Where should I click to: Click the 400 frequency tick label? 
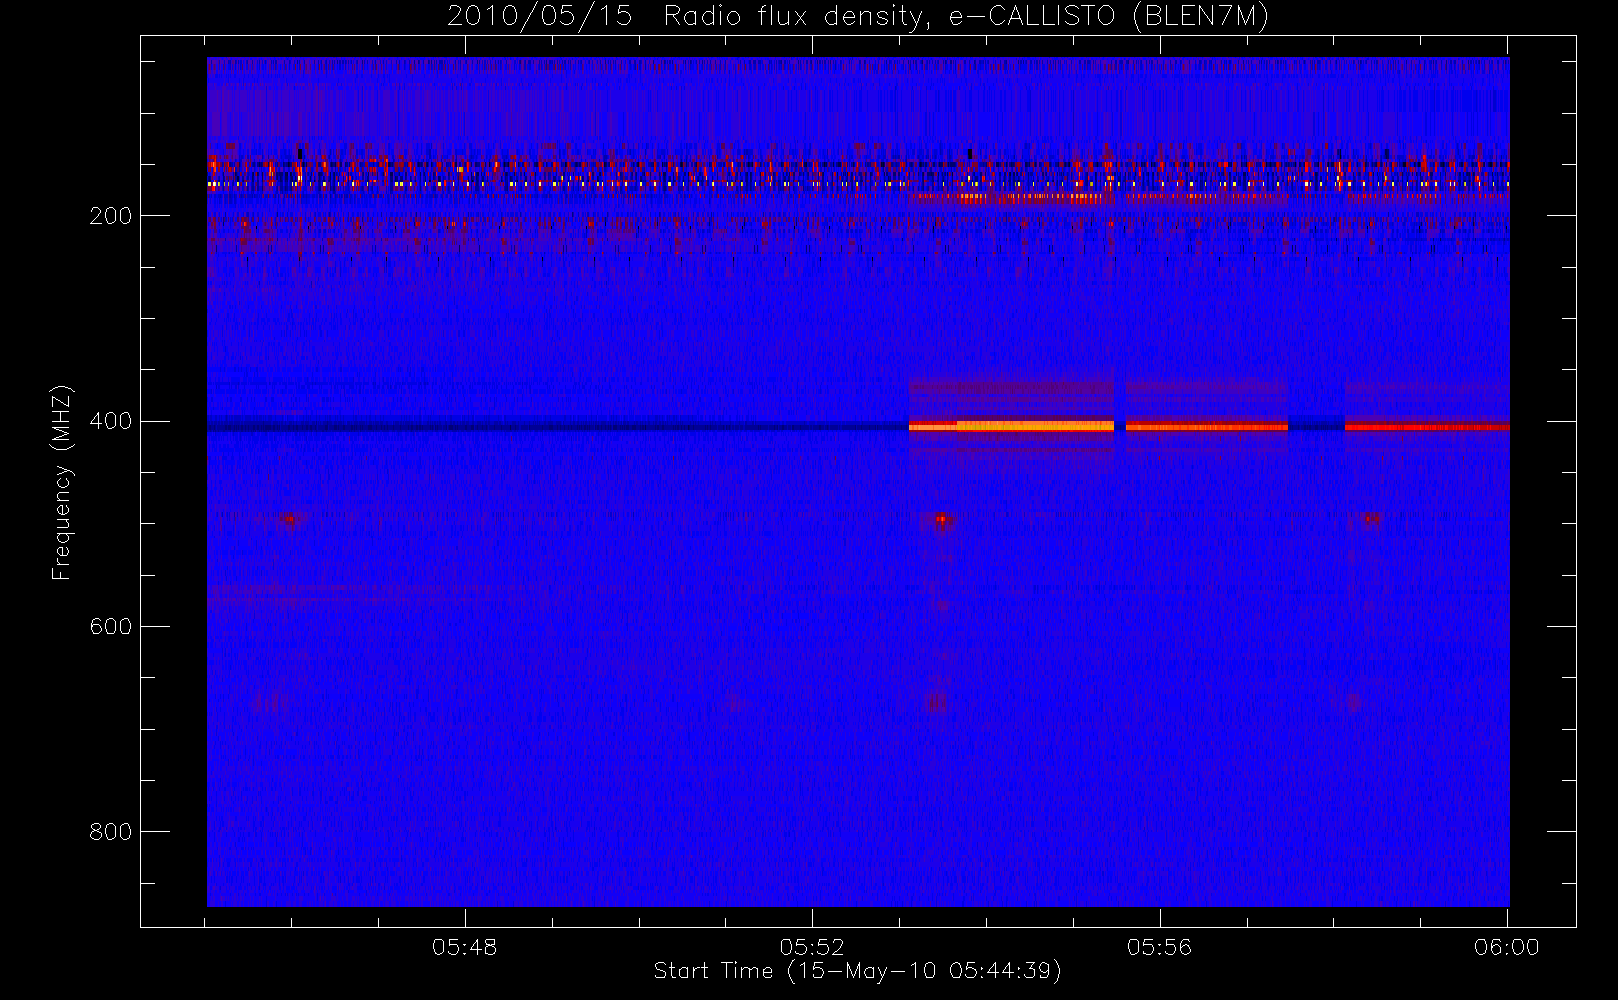(x=110, y=421)
